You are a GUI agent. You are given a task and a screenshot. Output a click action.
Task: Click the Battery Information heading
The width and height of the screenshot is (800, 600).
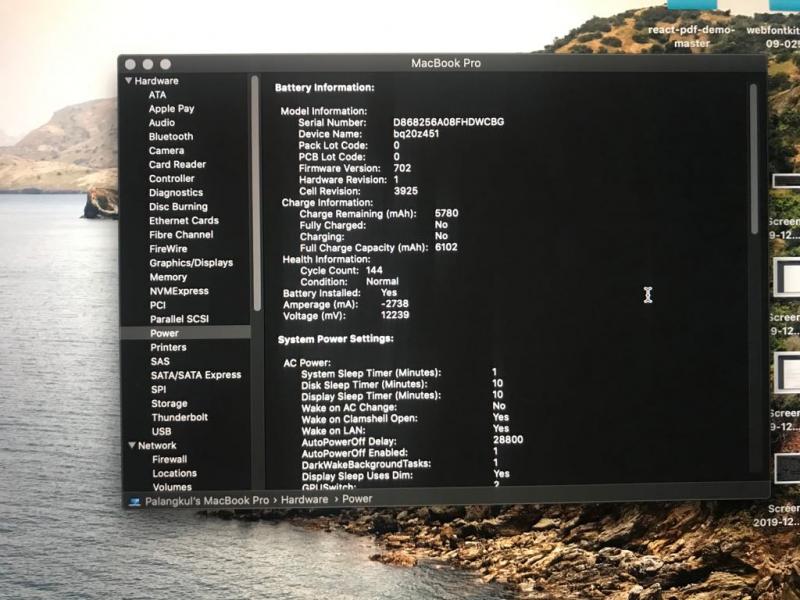click(x=324, y=88)
